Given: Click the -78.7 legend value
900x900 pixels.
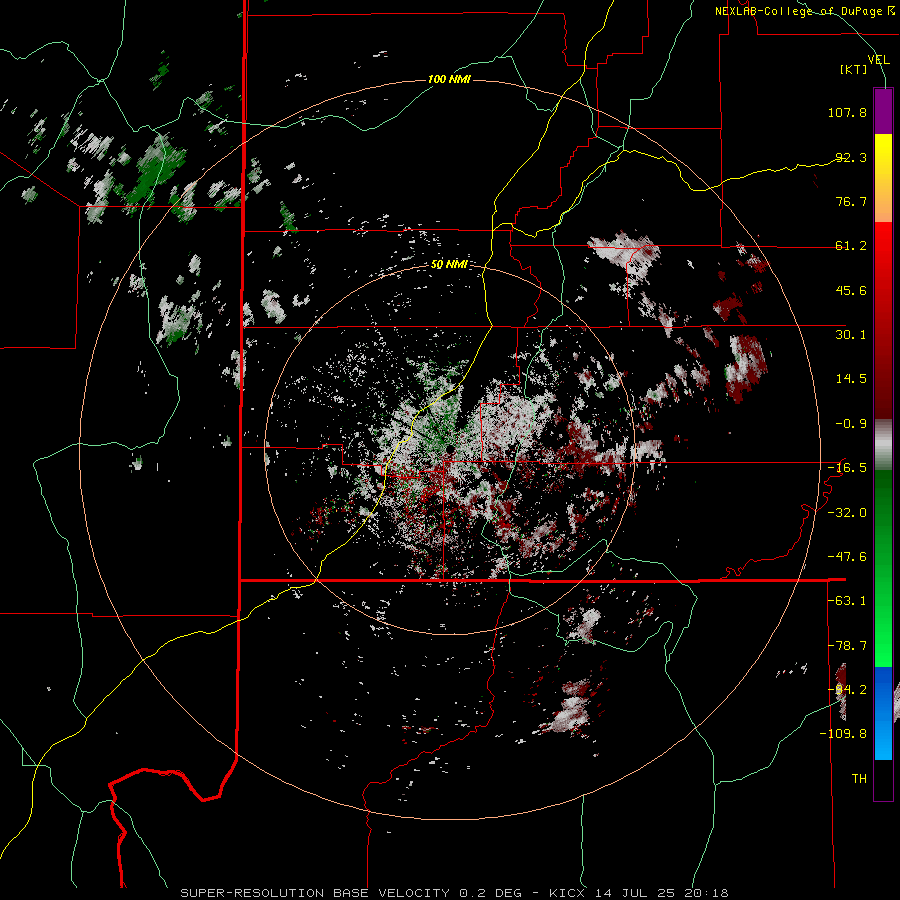Looking at the screenshot, I should point(847,646).
